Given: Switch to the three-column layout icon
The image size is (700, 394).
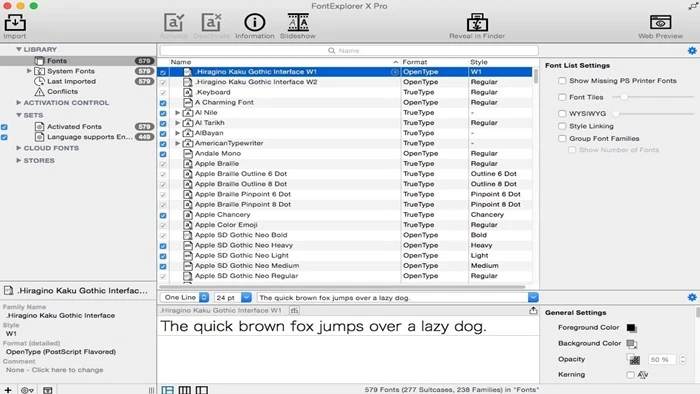Looking at the screenshot, I should pos(184,390).
